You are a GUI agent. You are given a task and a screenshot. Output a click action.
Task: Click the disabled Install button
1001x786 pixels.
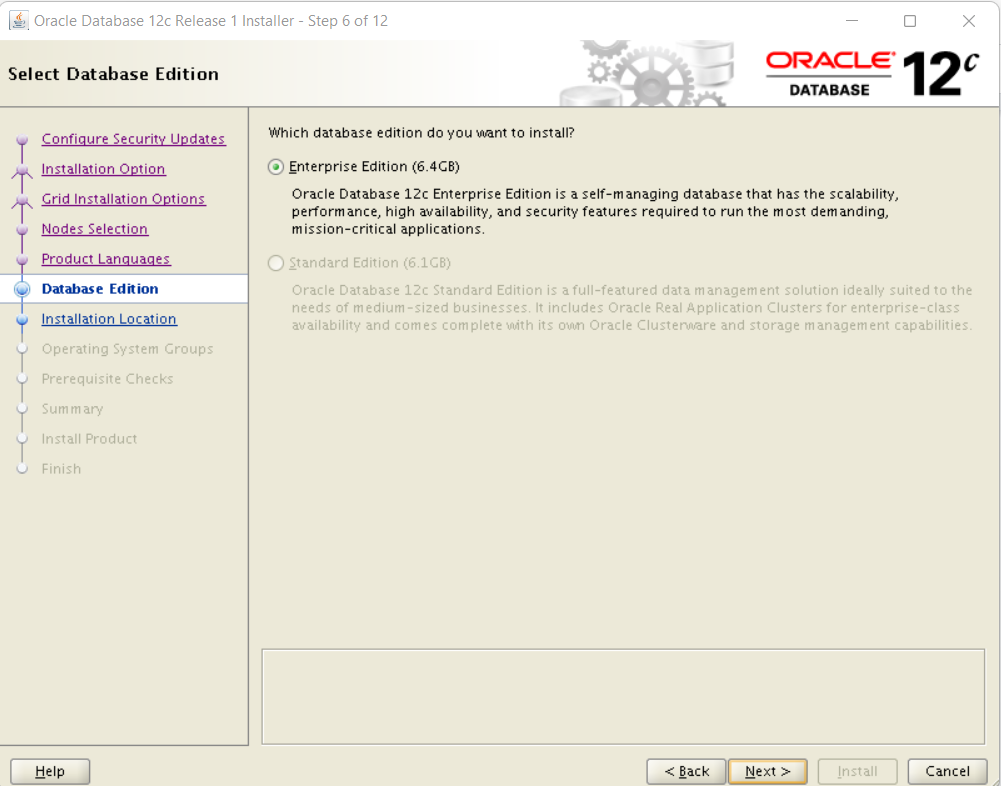[x=857, y=771]
